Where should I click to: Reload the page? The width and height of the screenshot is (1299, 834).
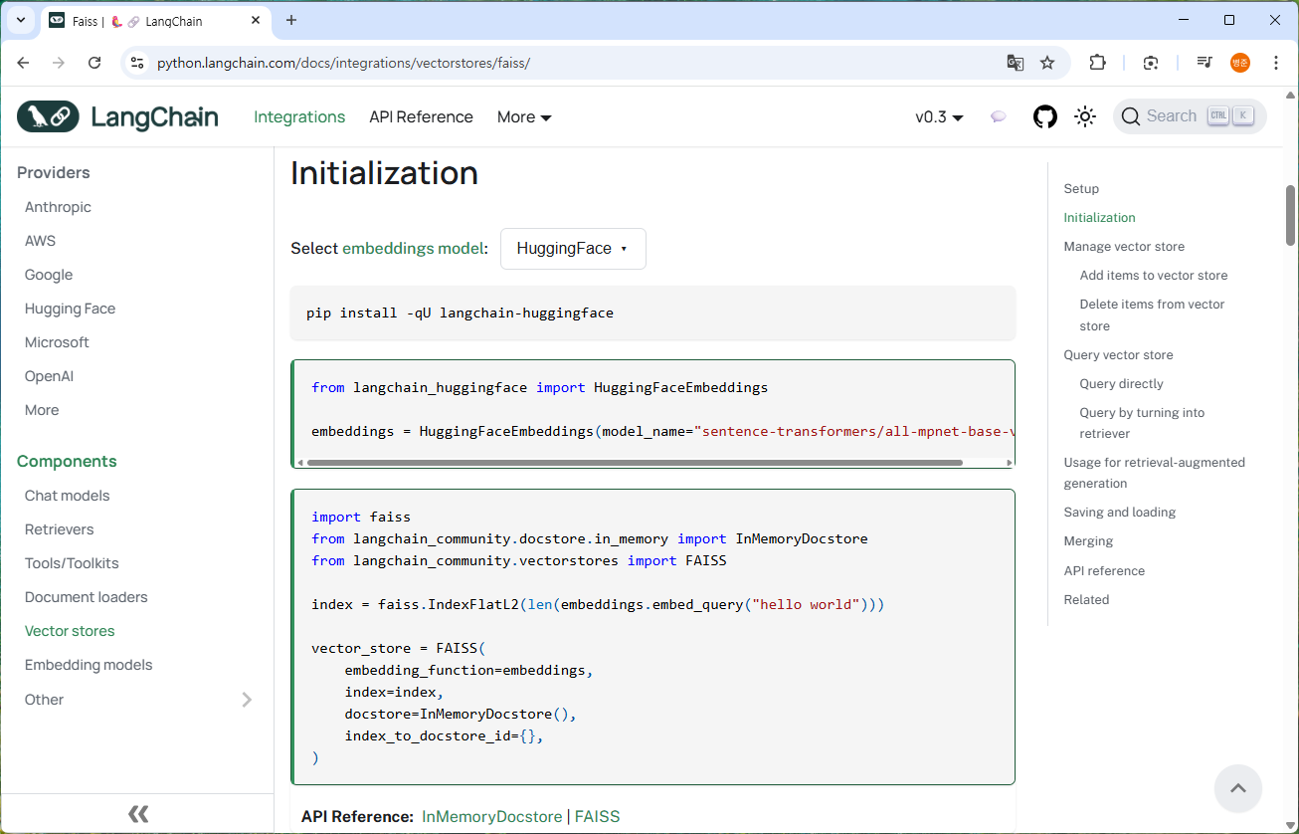click(x=94, y=62)
